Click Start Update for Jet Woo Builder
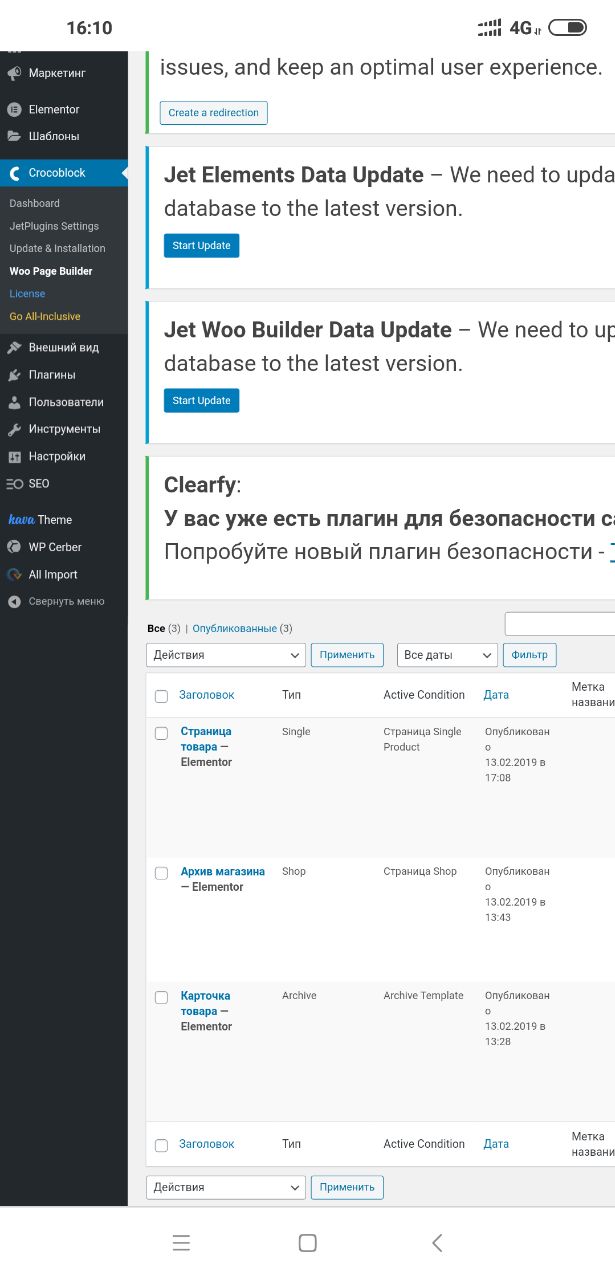 [x=202, y=401]
